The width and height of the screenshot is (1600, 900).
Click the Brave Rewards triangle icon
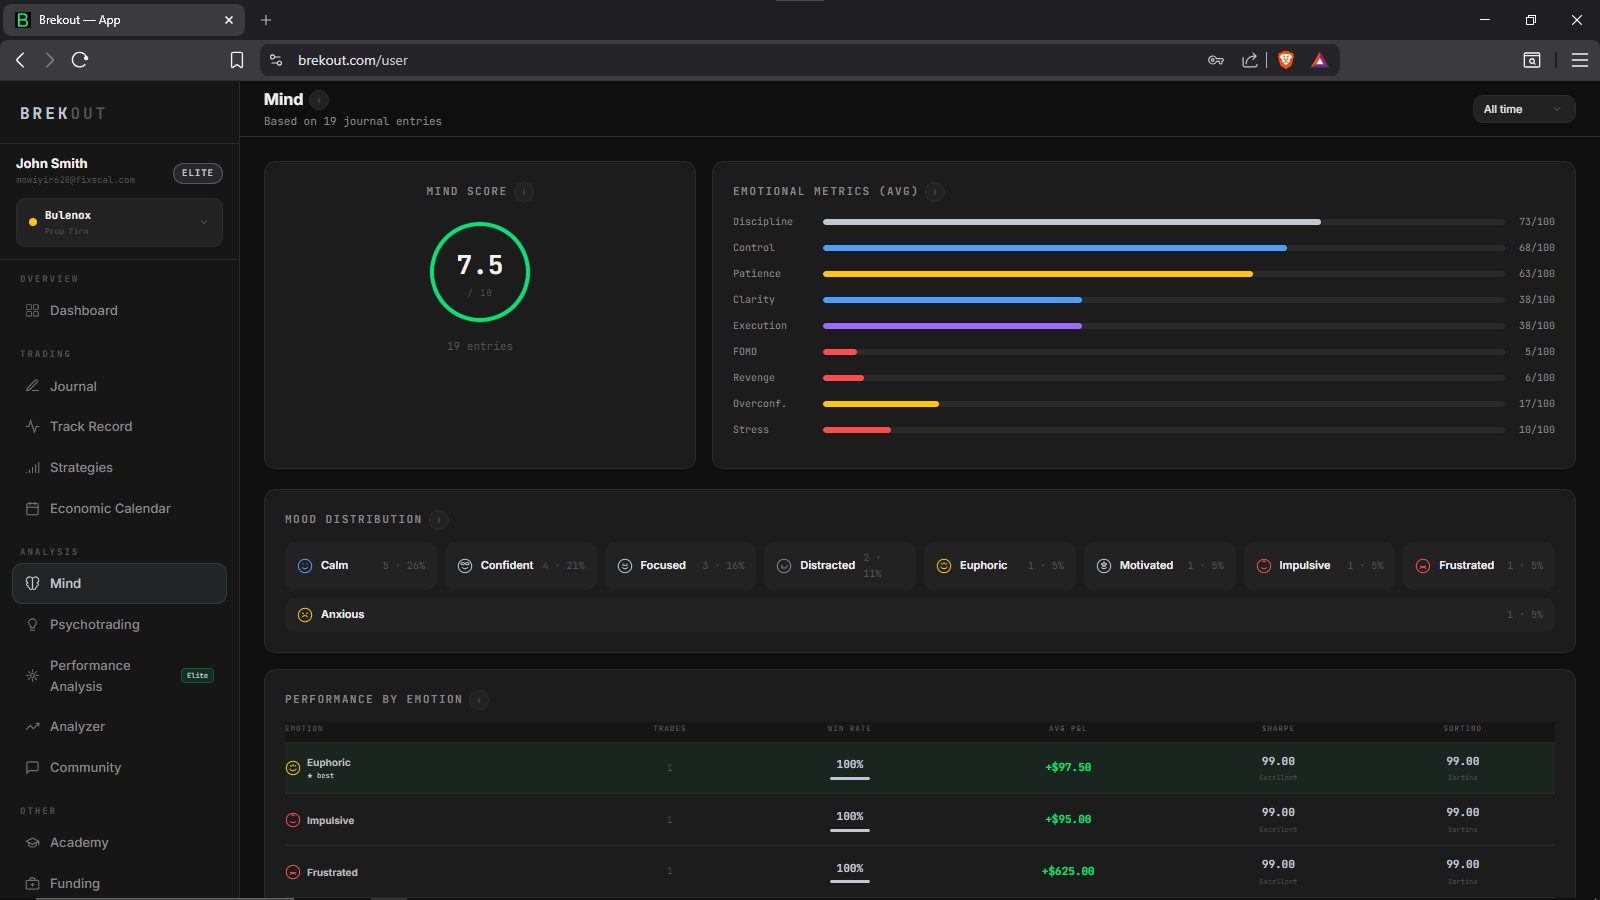point(1319,60)
